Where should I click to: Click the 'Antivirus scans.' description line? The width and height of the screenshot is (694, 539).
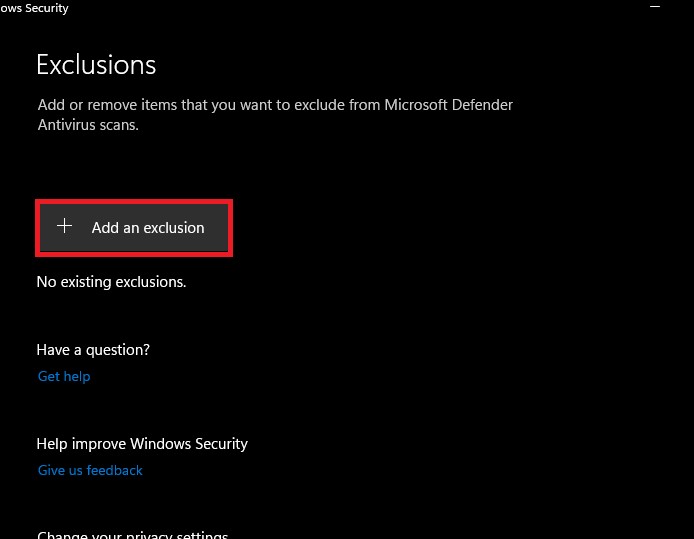pos(88,125)
